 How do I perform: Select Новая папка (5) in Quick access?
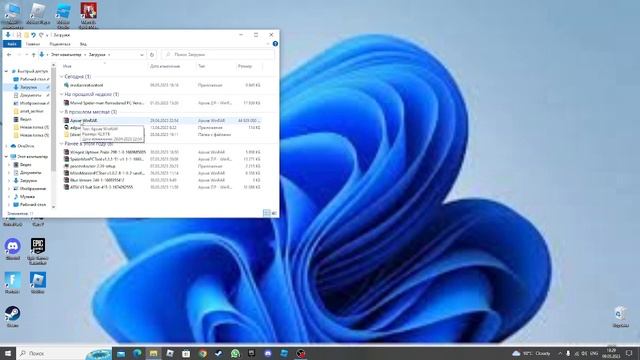(31, 135)
